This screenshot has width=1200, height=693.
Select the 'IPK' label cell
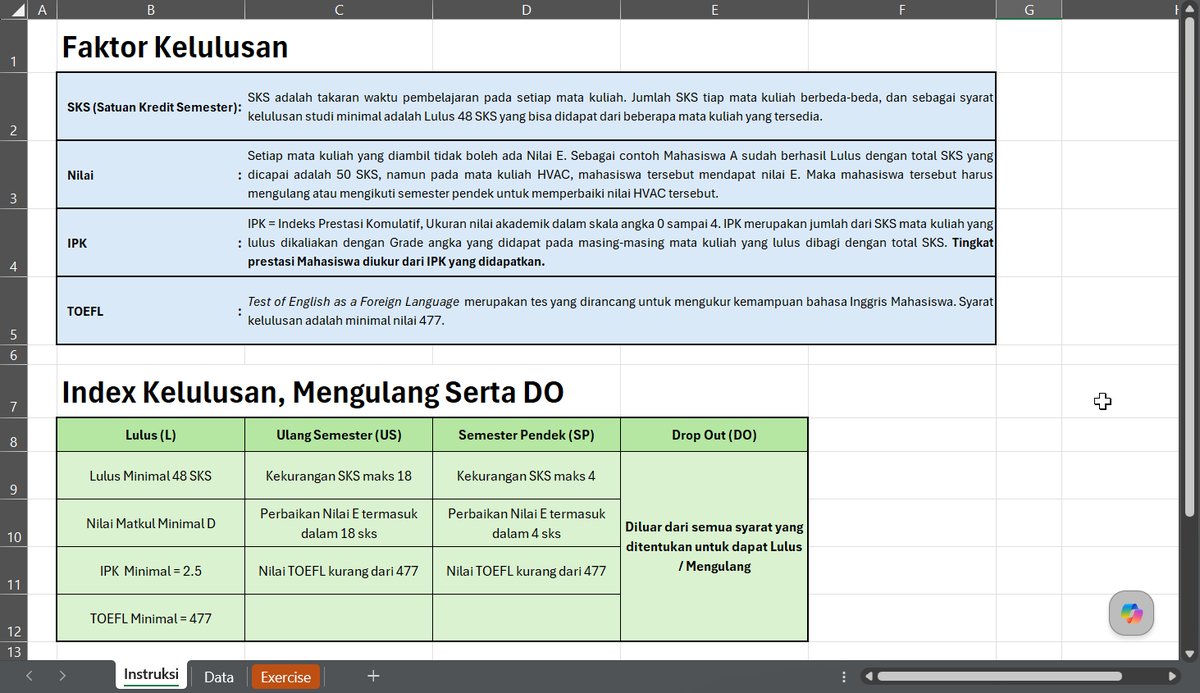pyautogui.click(x=150, y=243)
